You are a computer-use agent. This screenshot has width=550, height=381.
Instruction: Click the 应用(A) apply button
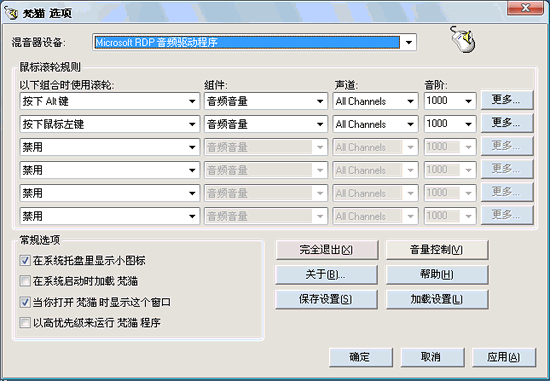click(x=504, y=357)
